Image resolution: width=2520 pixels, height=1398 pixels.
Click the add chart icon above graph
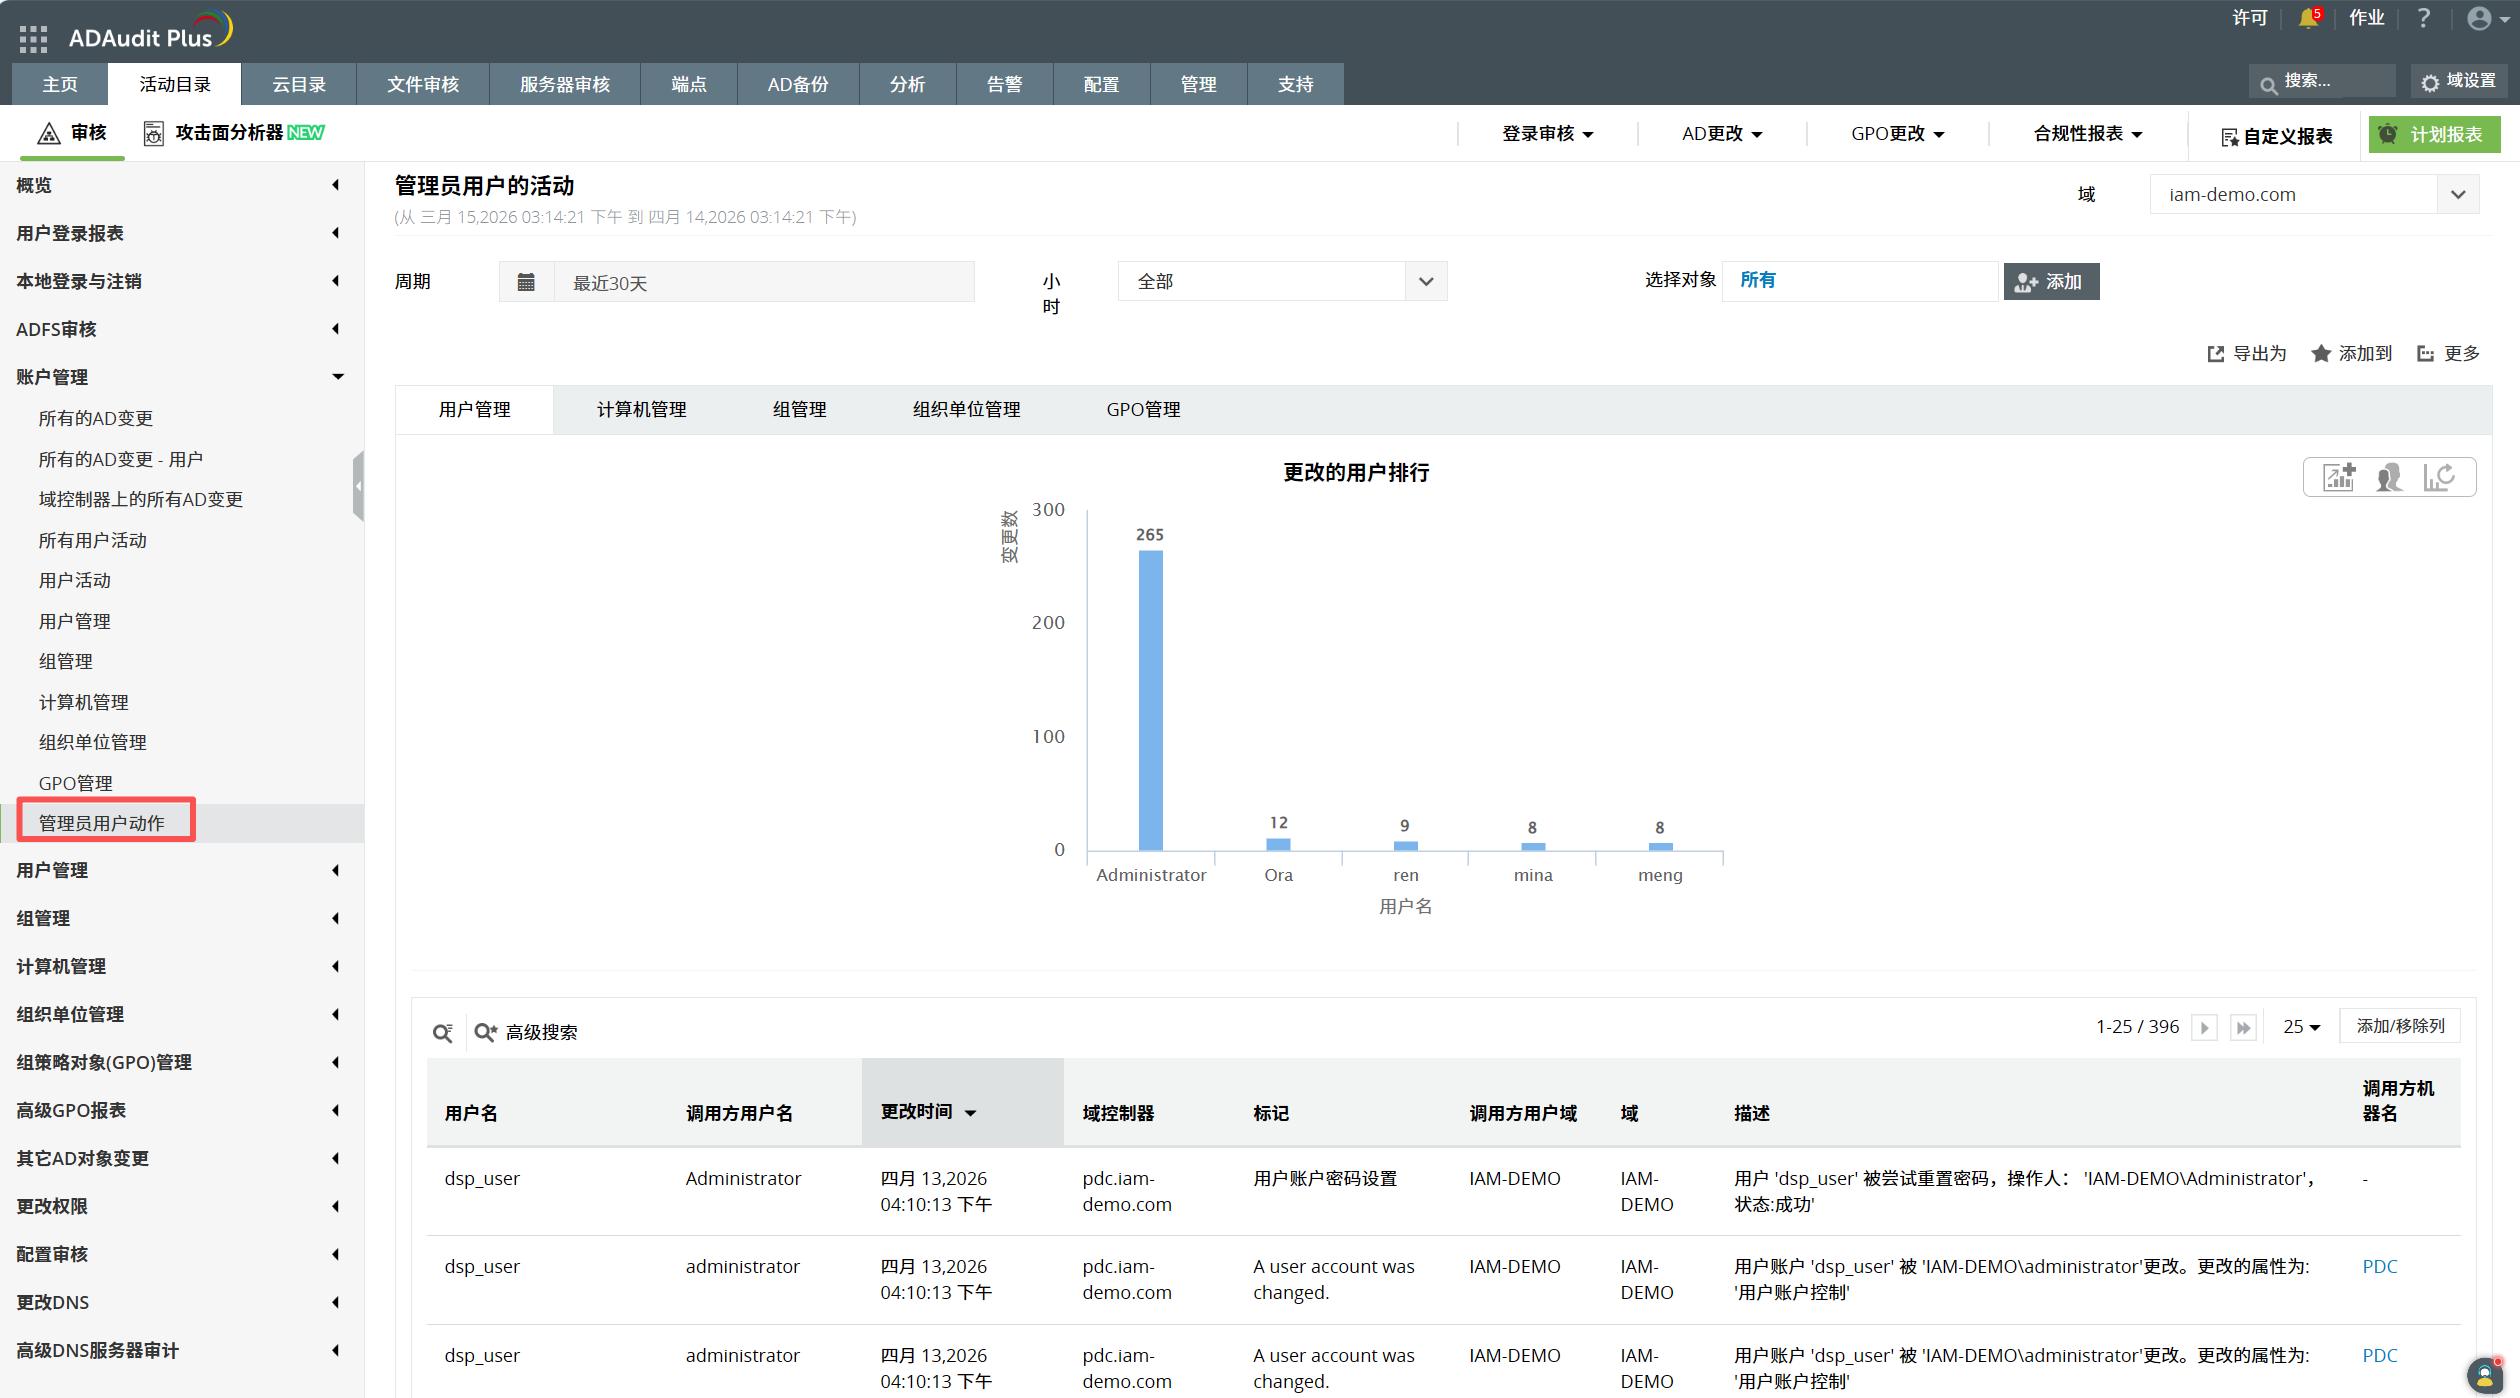(2339, 477)
